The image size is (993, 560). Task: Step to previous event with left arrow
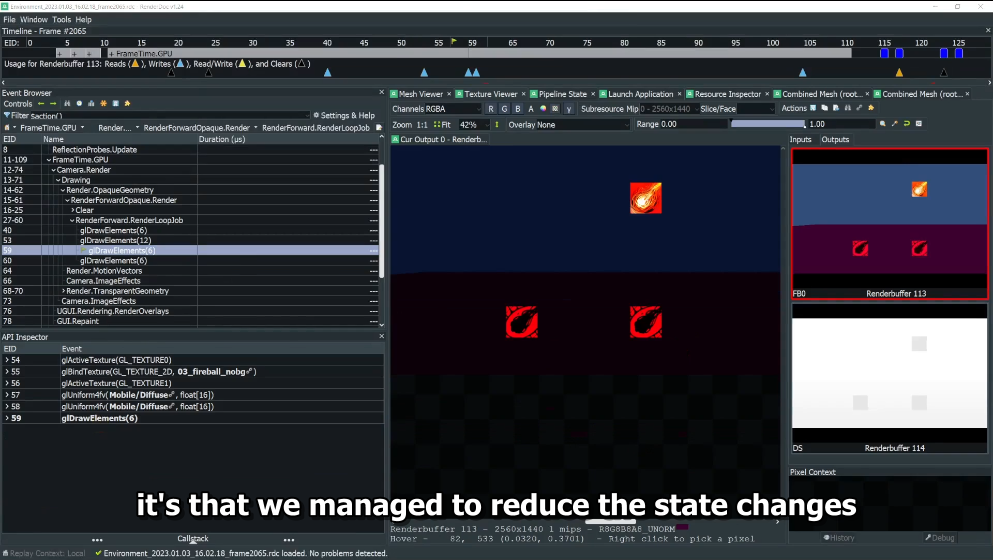(x=41, y=103)
